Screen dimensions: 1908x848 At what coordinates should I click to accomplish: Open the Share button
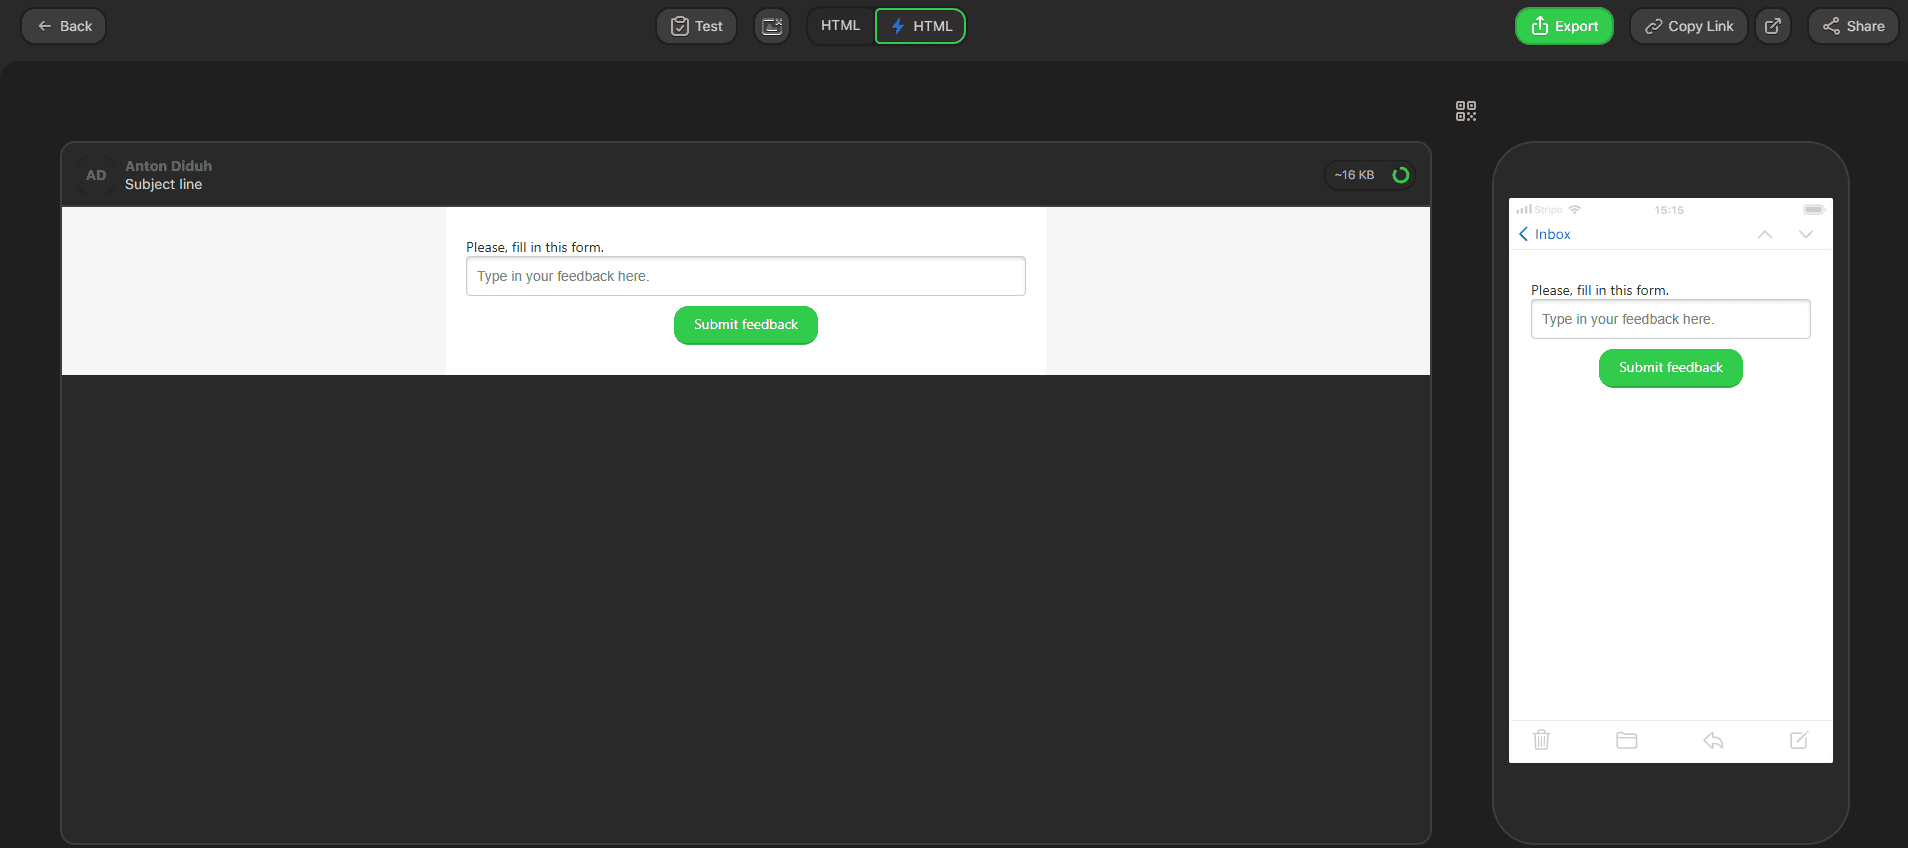(1853, 26)
